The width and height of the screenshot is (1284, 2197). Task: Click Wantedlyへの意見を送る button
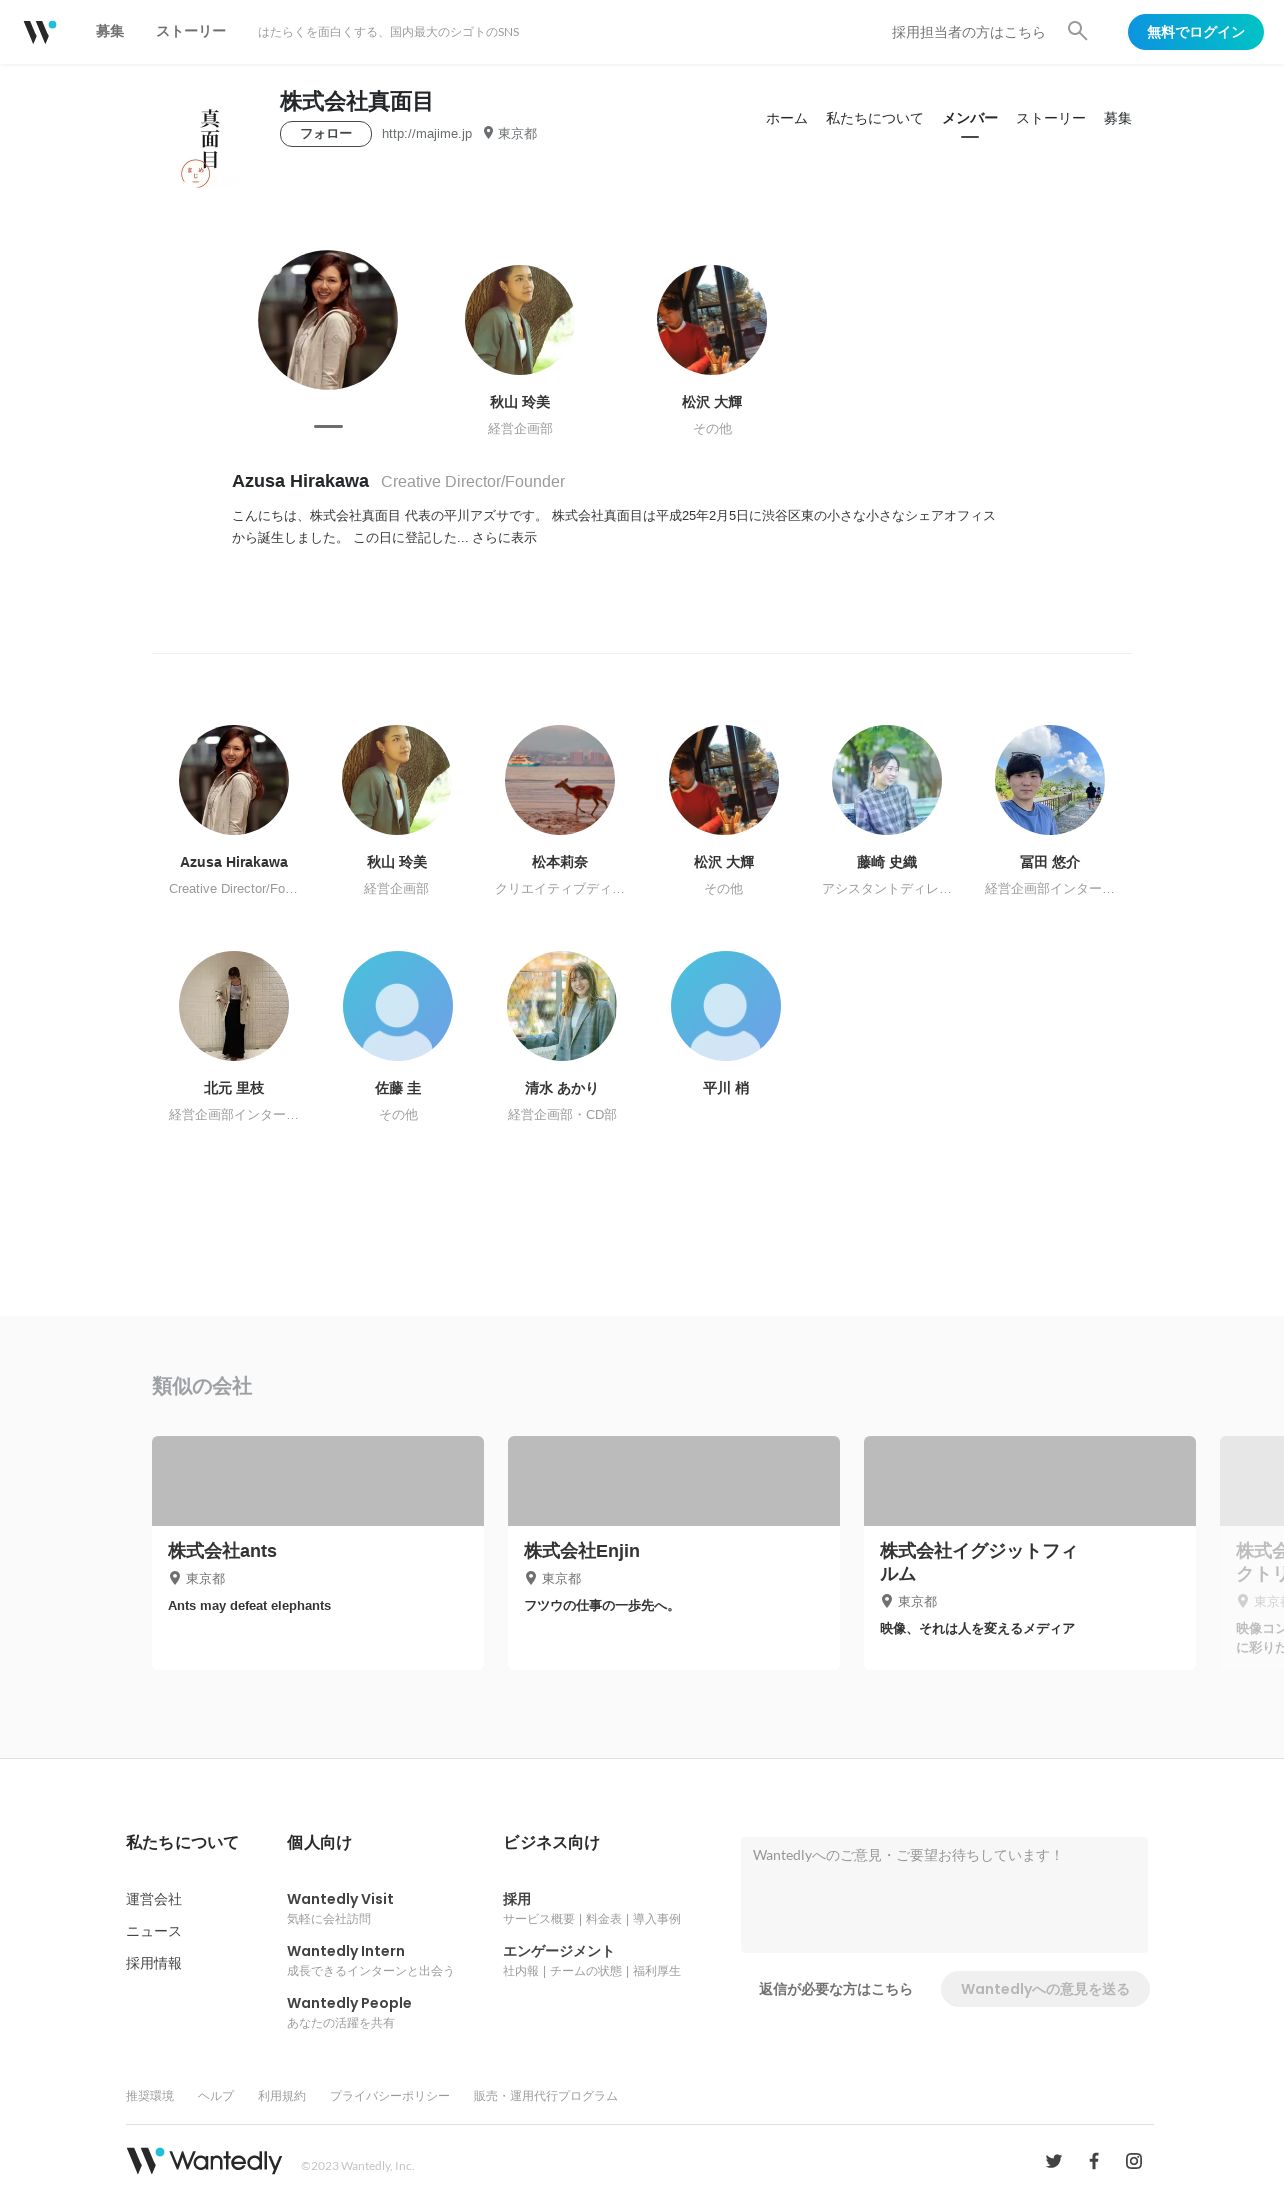(x=1045, y=1989)
